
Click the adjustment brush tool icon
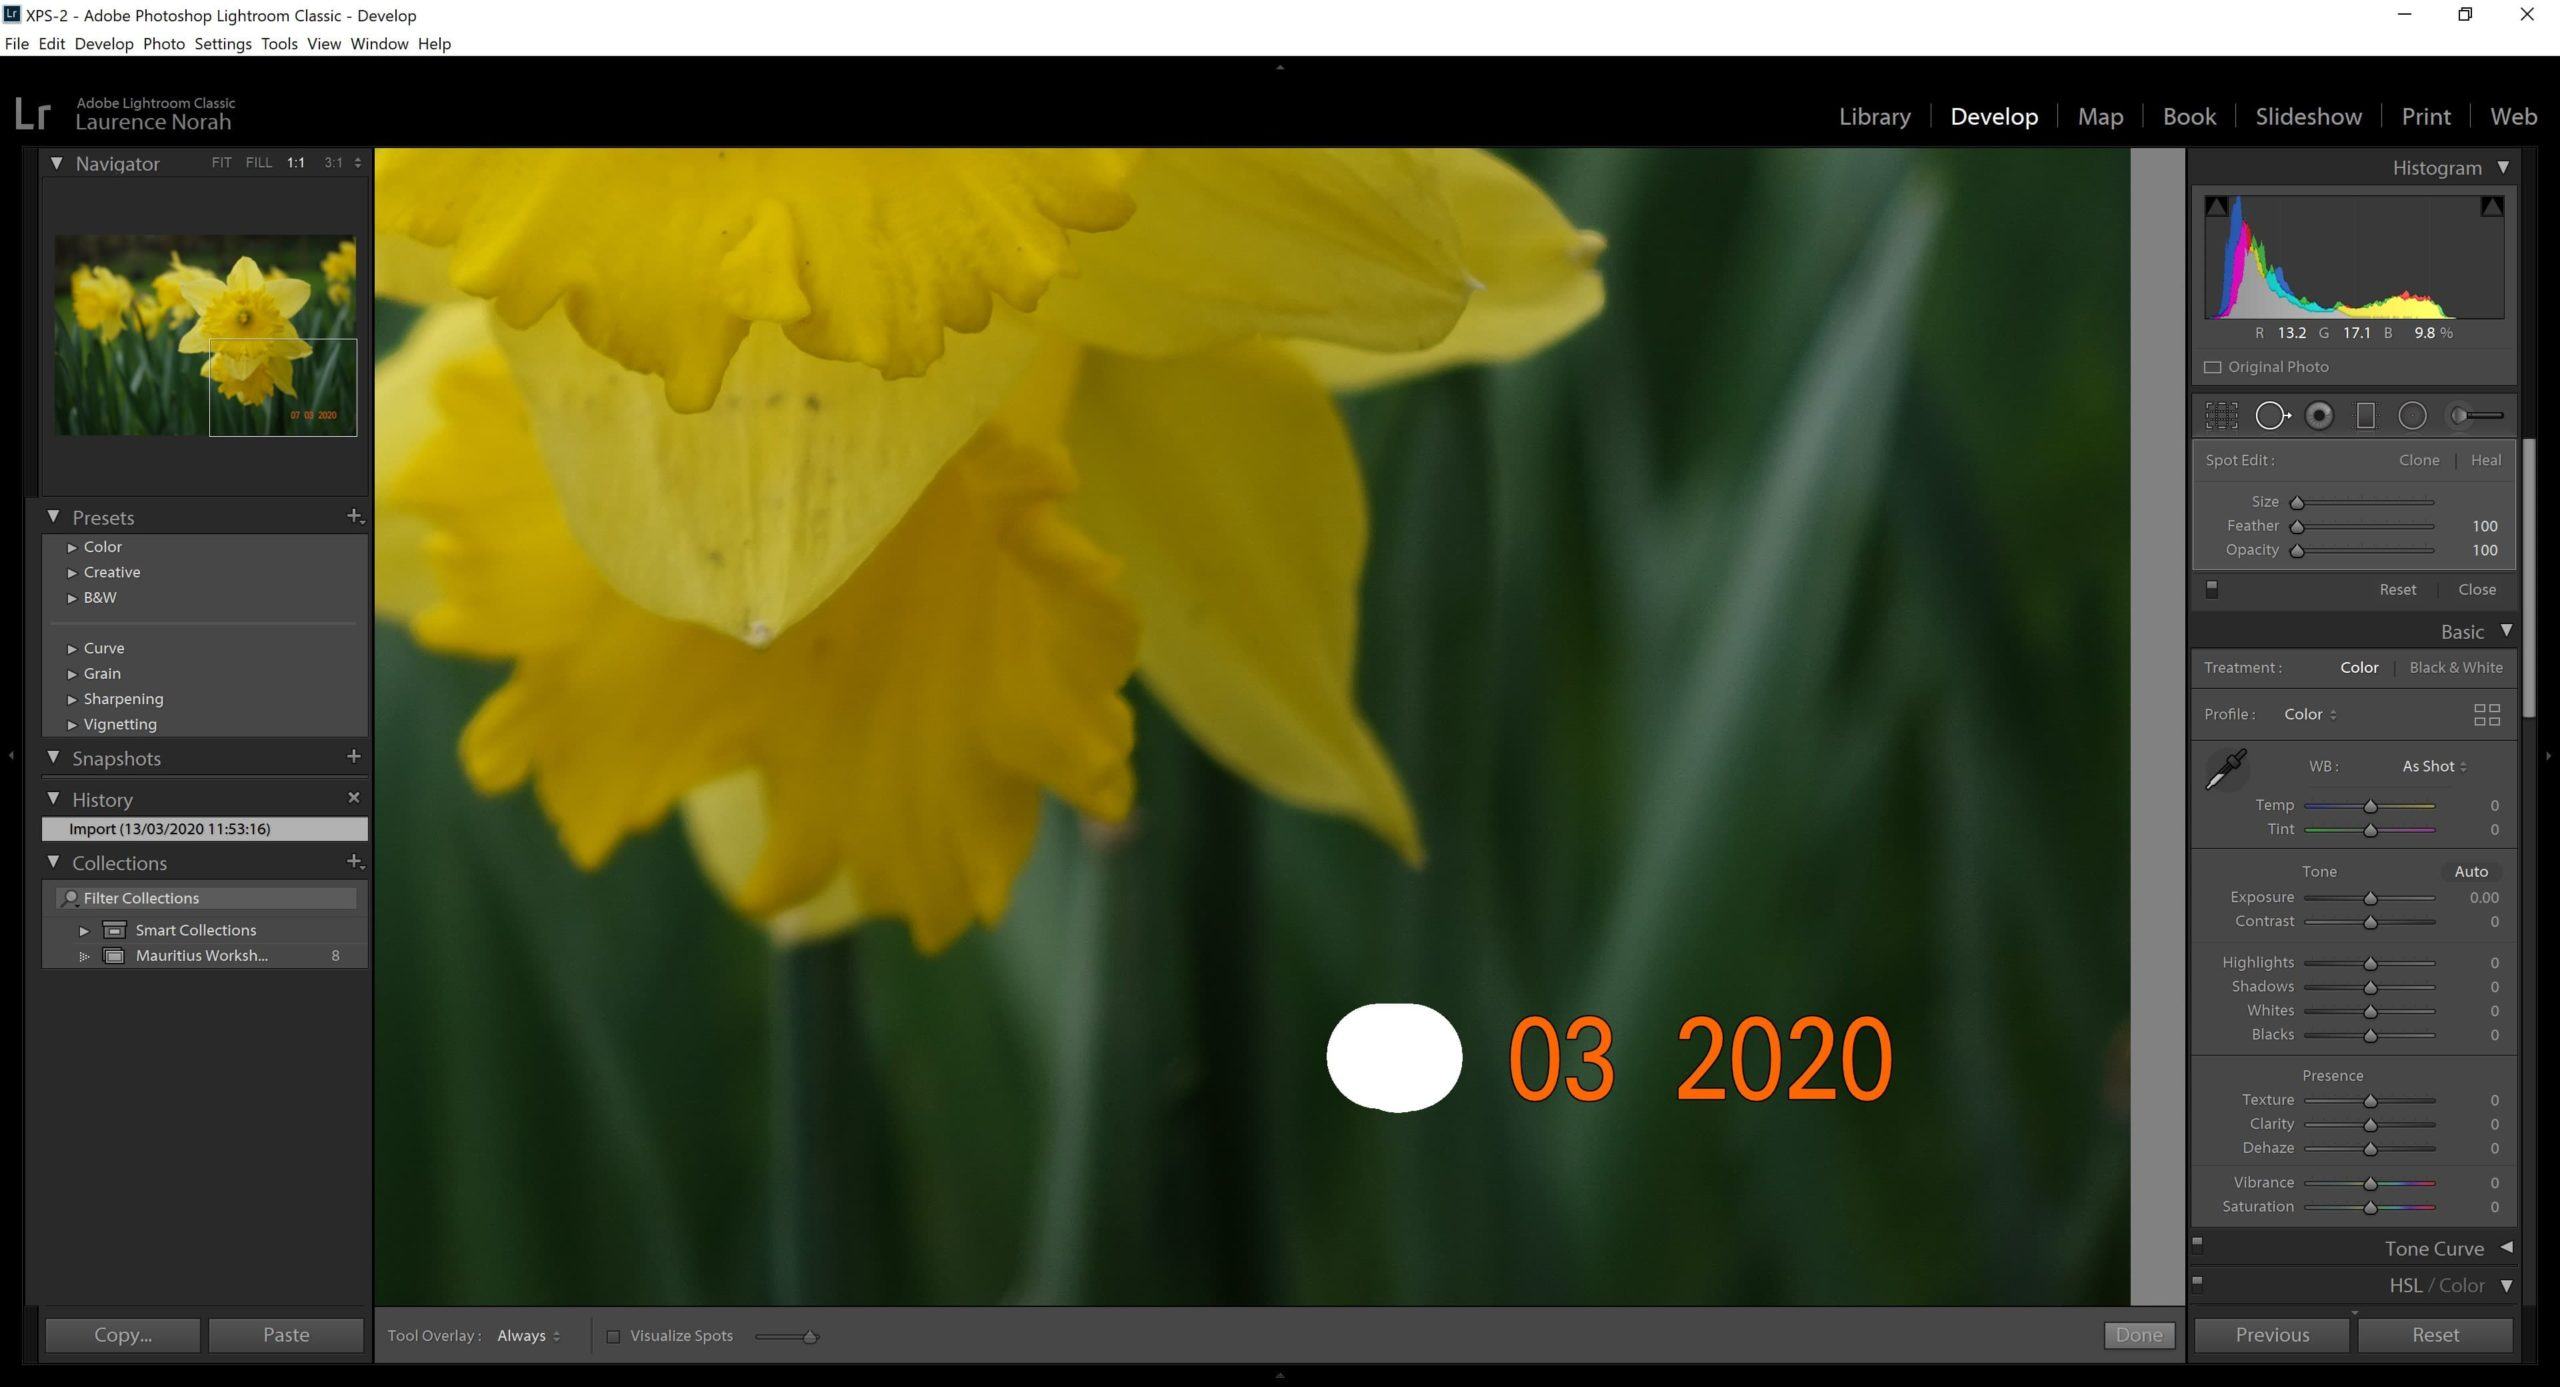tap(2476, 415)
